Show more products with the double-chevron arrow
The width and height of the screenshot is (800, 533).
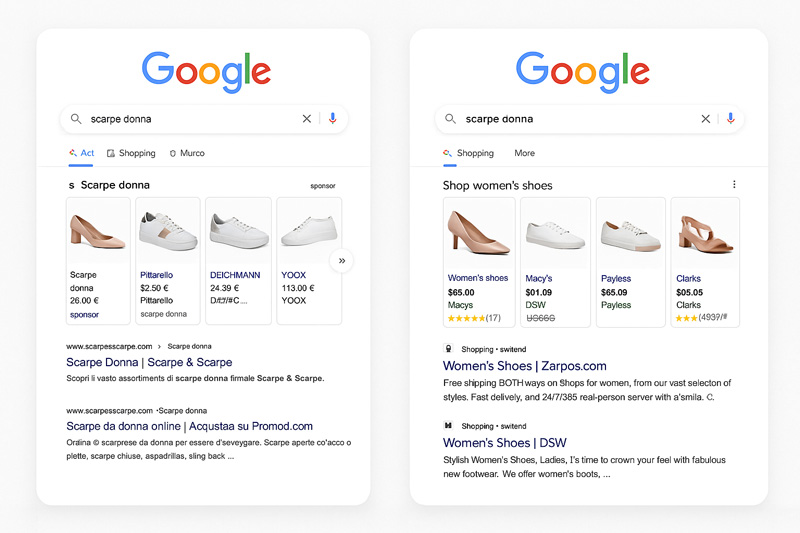coord(341,261)
